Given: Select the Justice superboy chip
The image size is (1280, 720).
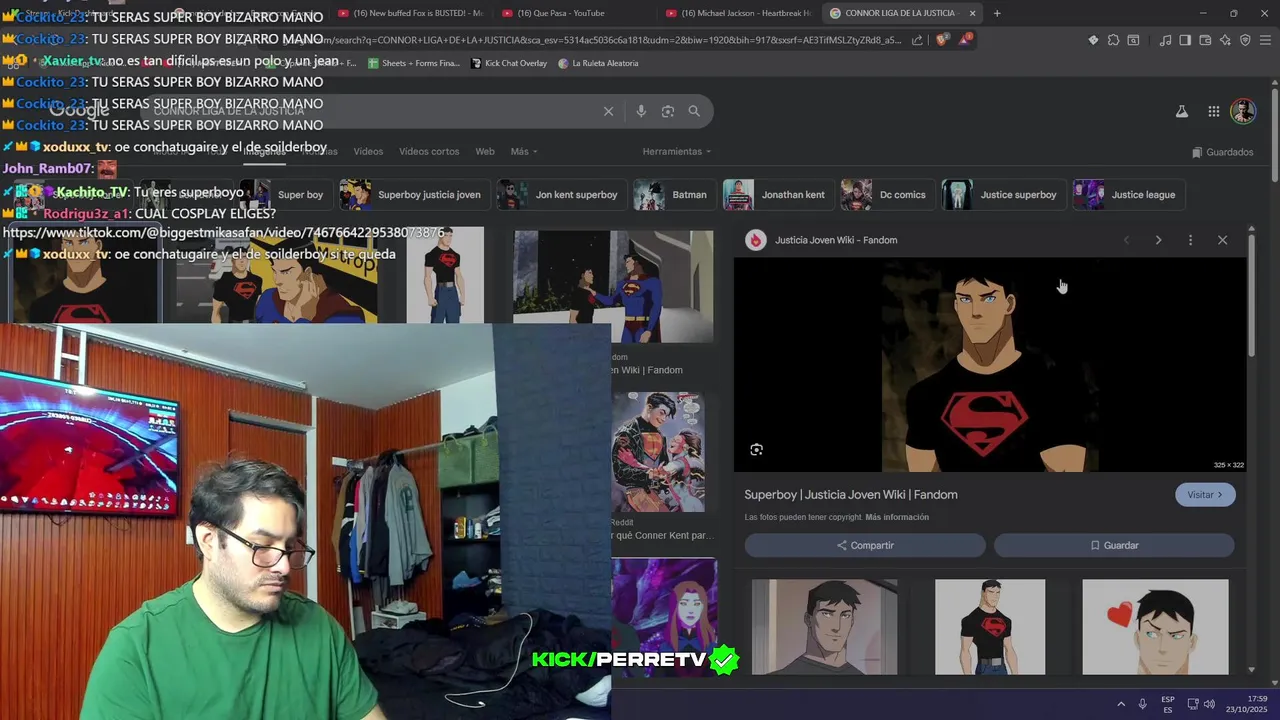Looking at the screenshot, I should tap(1003, 195).
